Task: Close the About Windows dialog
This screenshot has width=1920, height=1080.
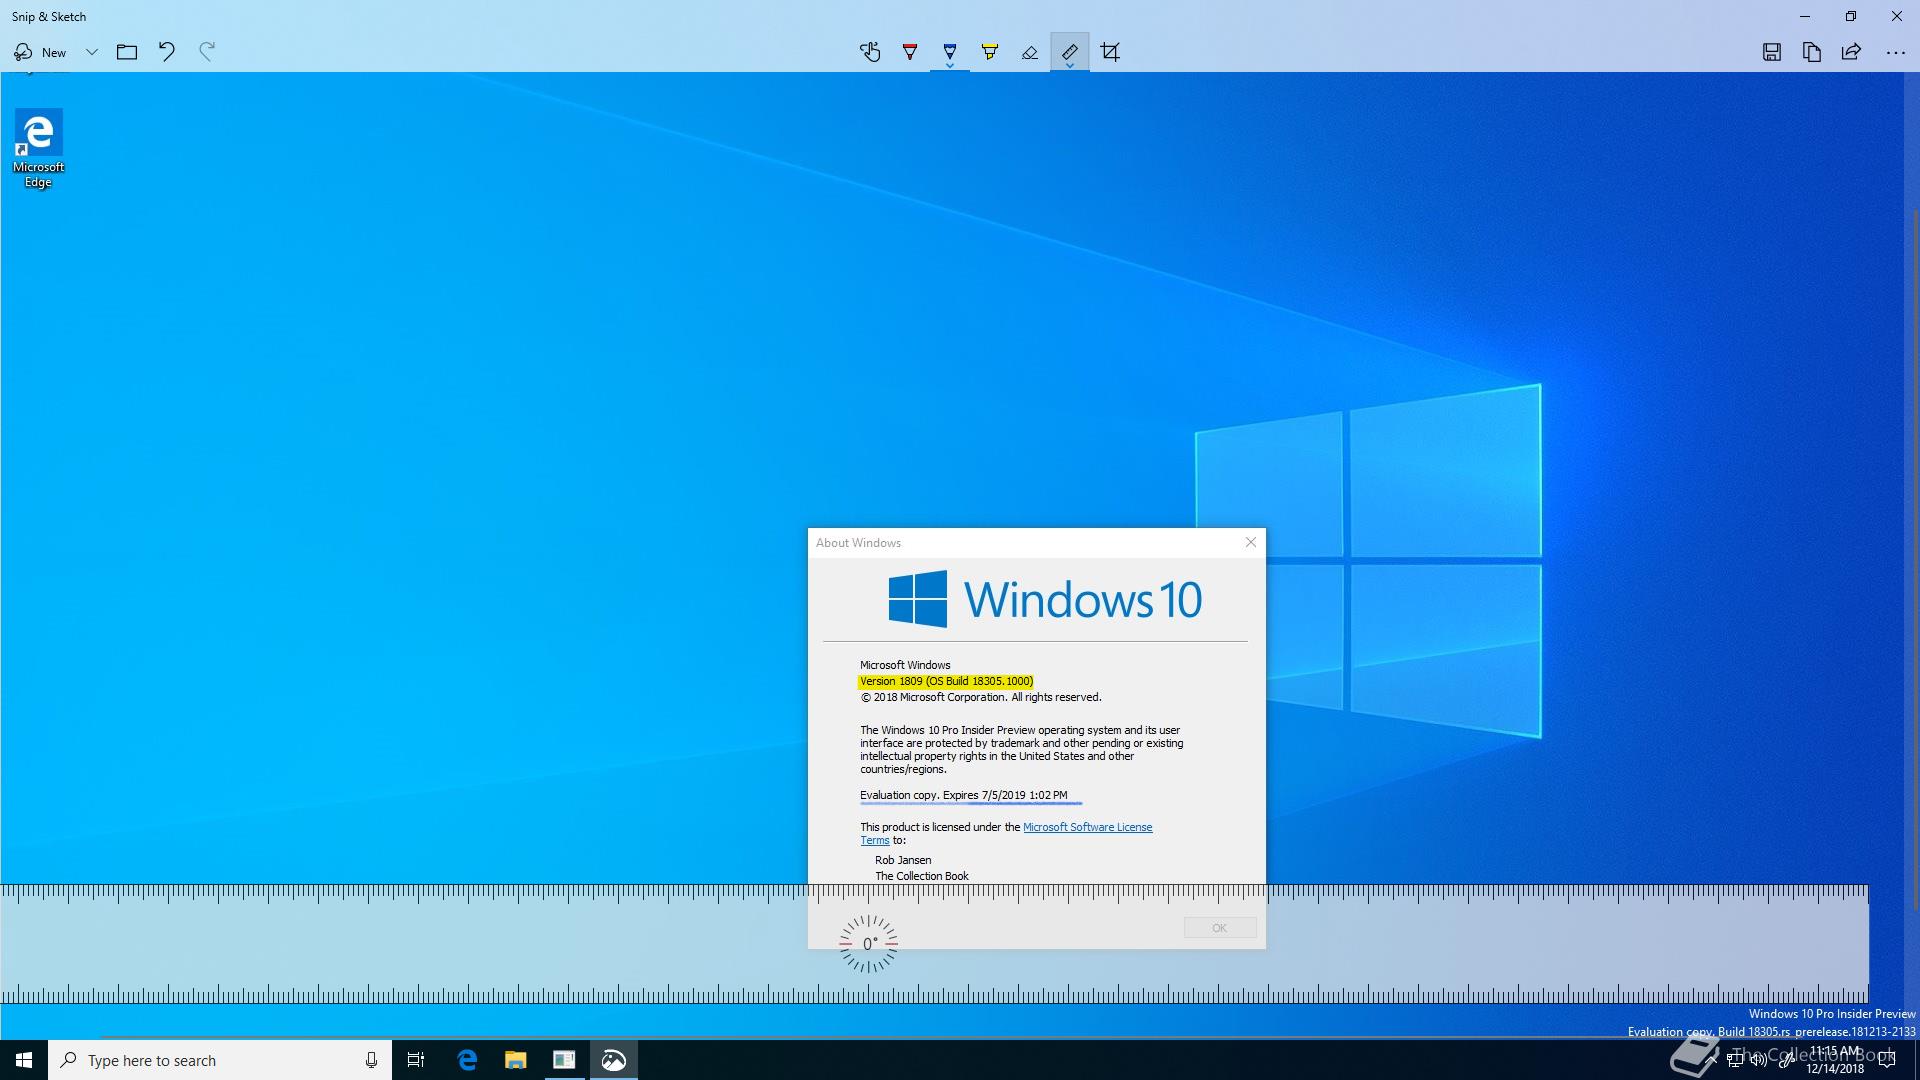Action: tap(1250, 542)
